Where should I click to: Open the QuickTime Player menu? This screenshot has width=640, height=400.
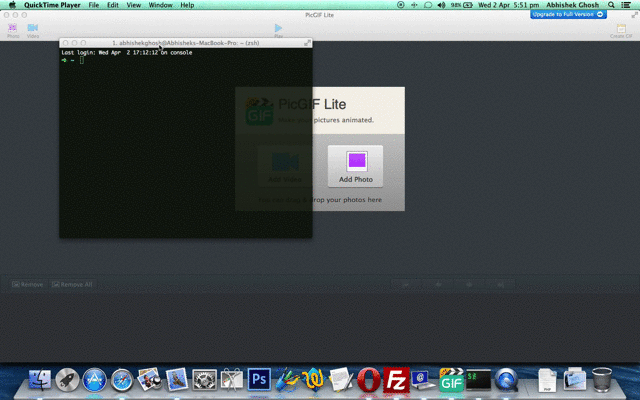52,5
